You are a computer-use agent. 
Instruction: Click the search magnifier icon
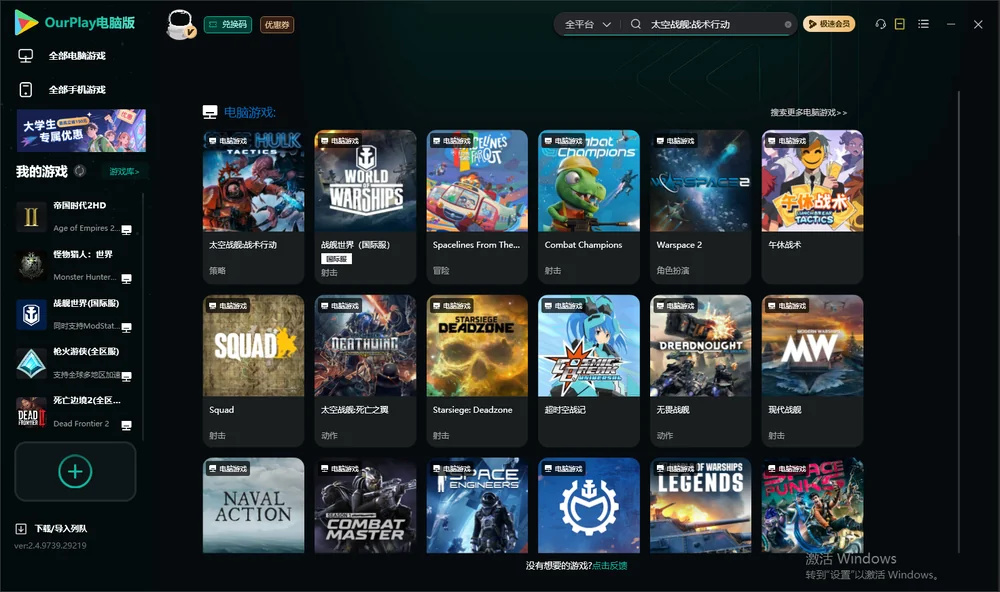(x=636, y=24)
